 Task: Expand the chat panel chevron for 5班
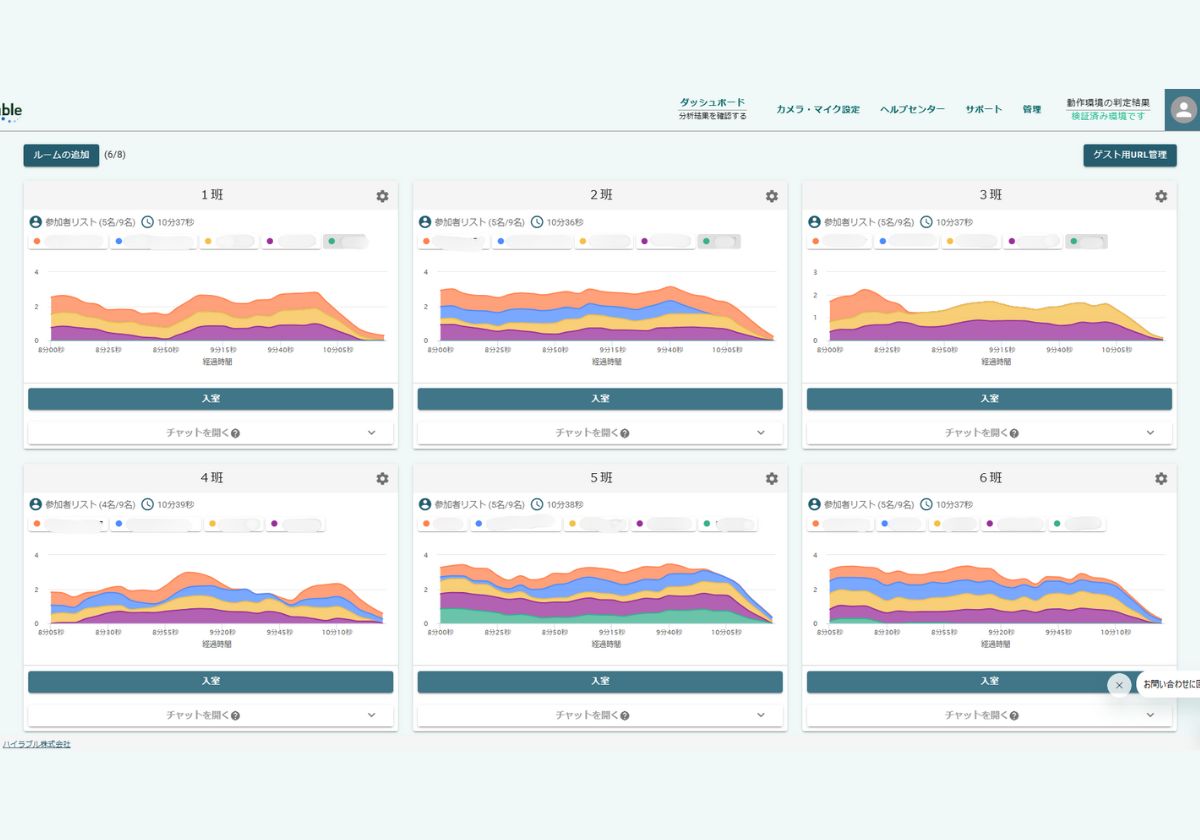tap(760, 715)
